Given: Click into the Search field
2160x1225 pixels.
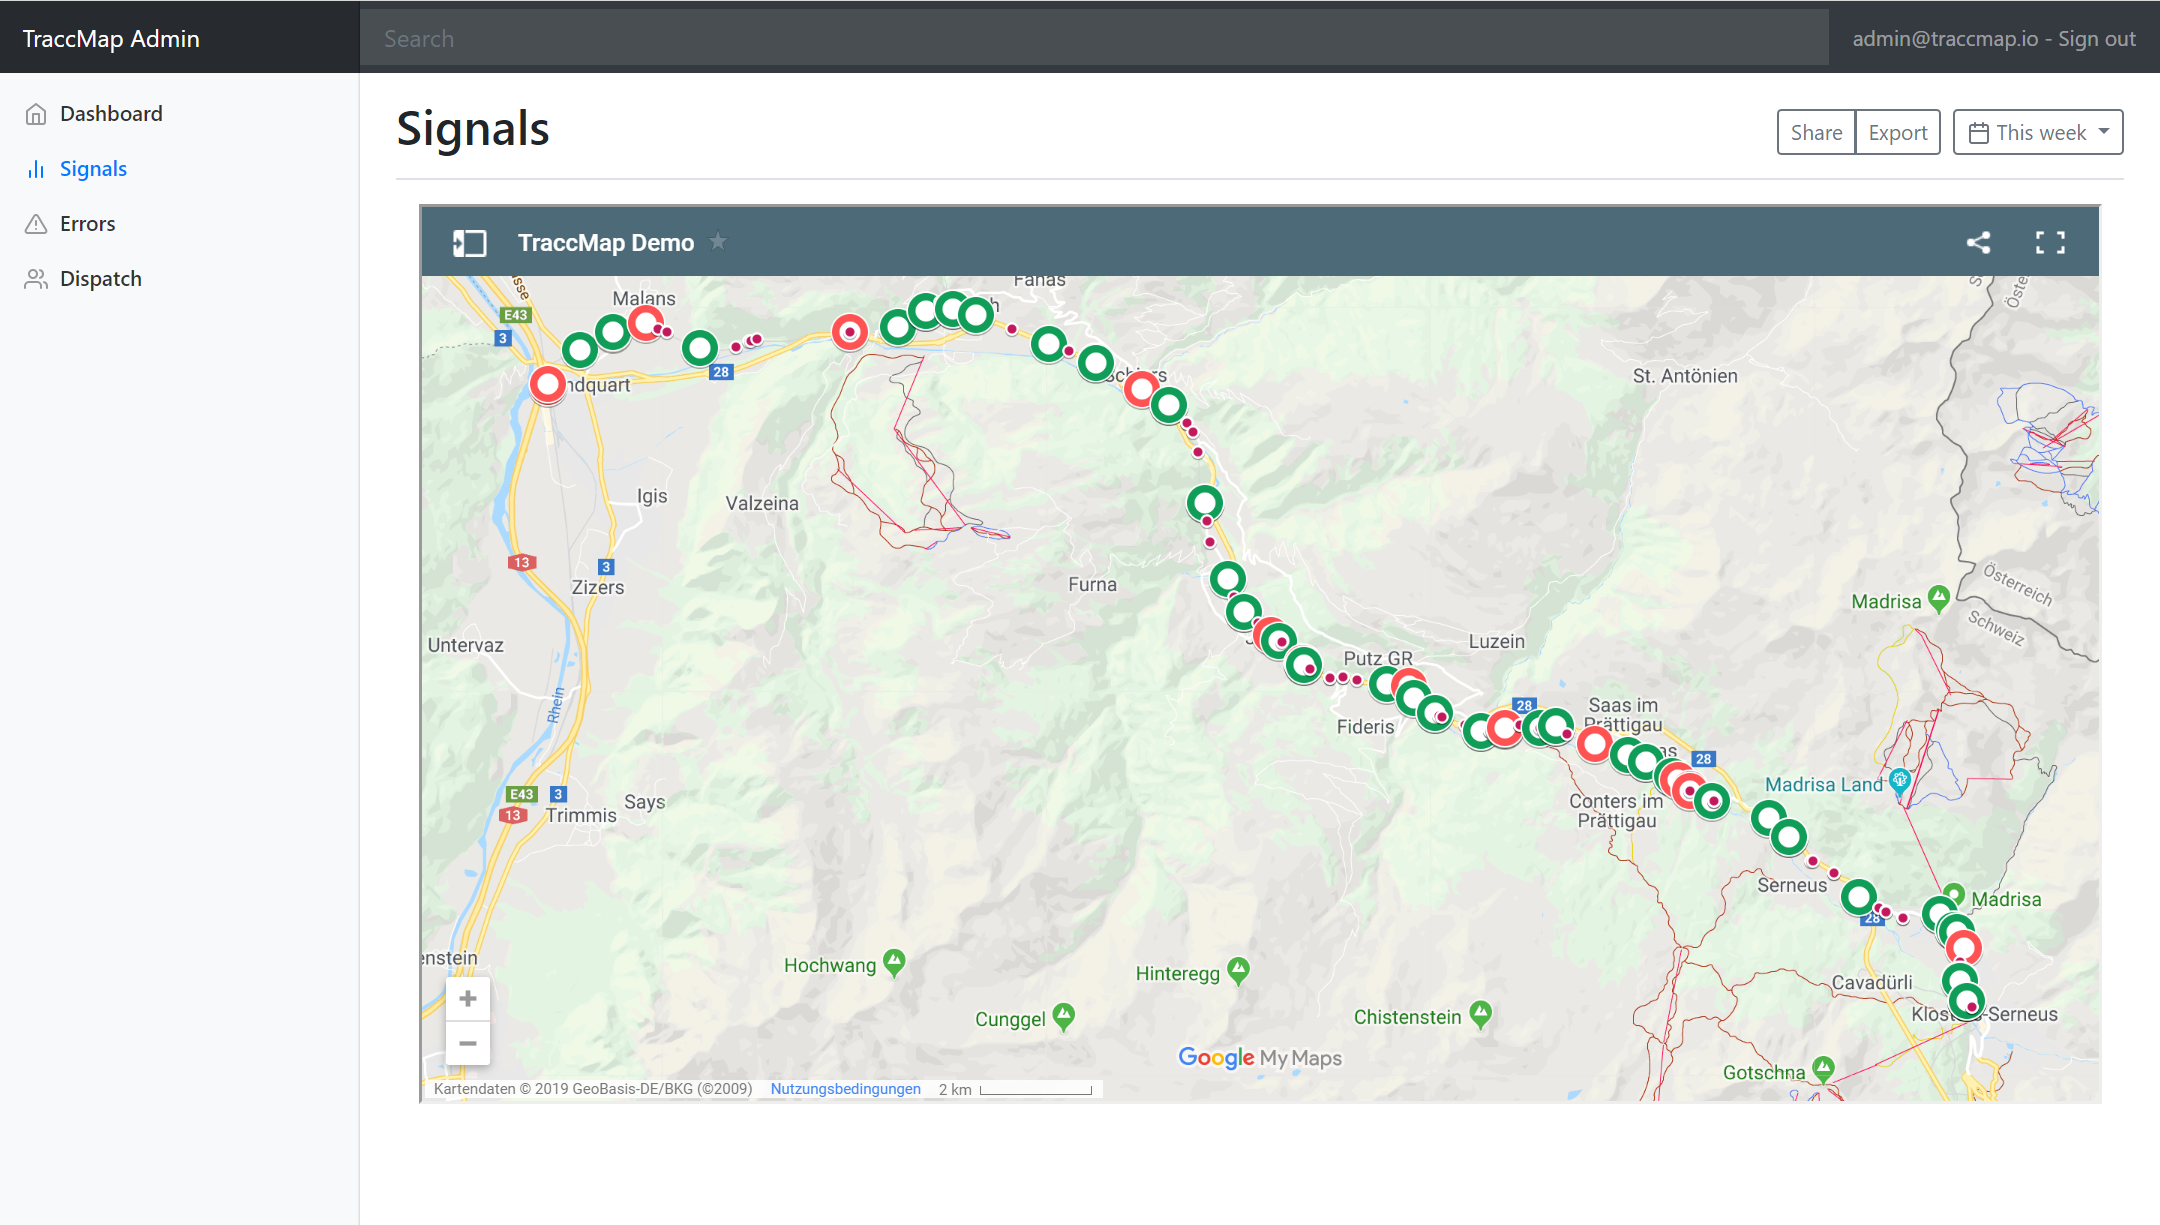Looking at the screenshot, I should [x=1094, y=39].
